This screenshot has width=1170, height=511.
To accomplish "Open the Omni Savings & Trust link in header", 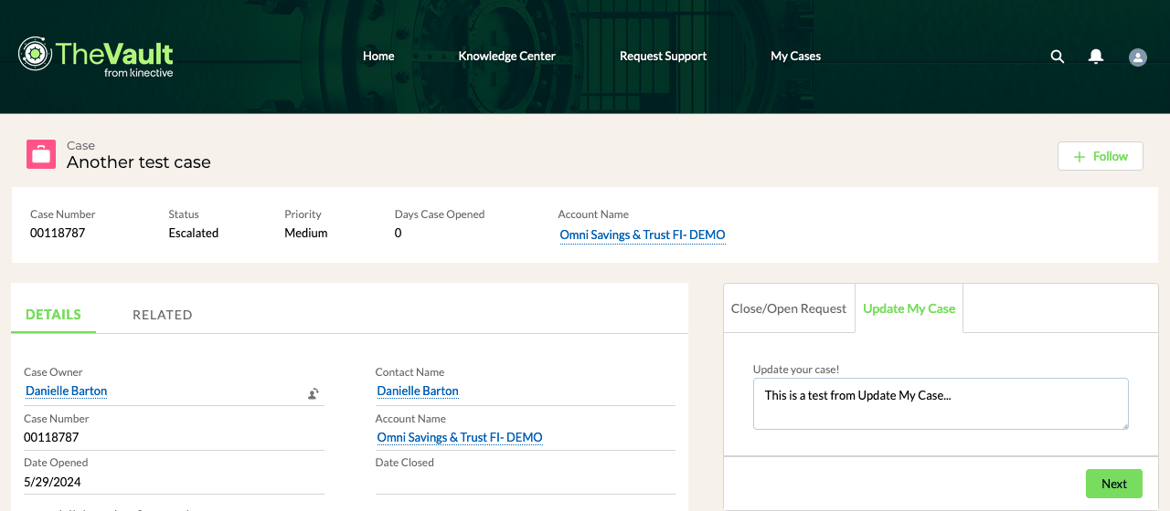I will coord(642,235).
